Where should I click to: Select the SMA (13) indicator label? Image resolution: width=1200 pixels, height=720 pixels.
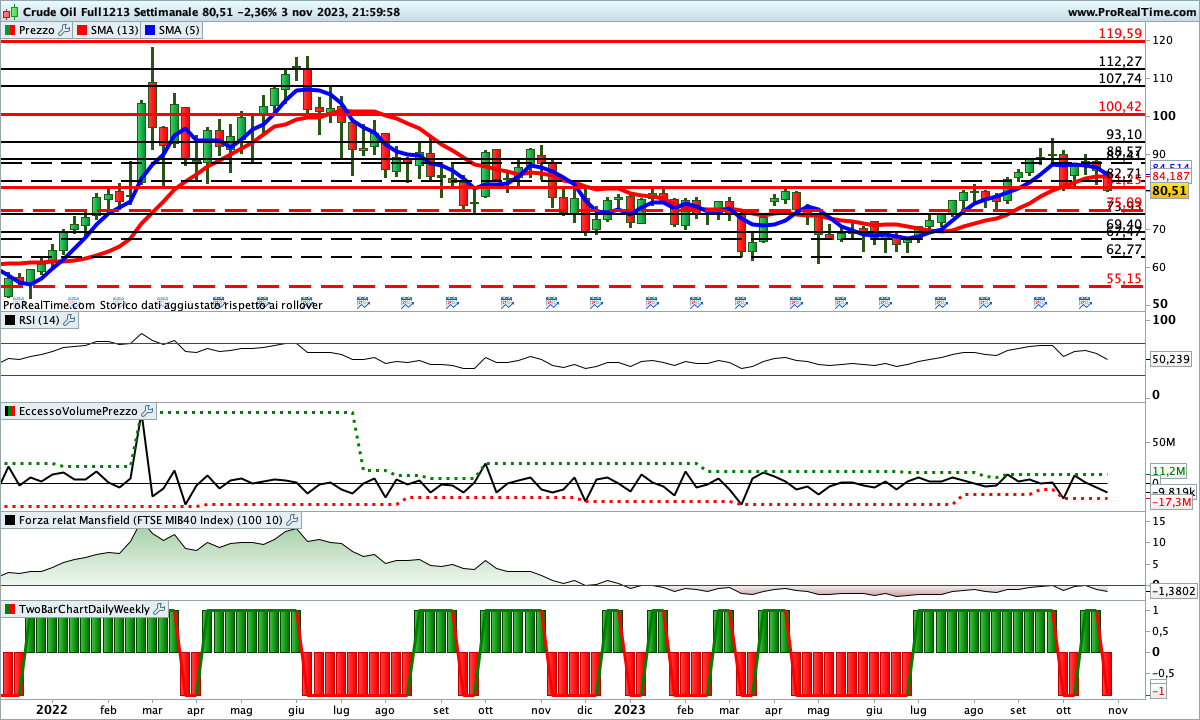pyautogui.click(x=109, y=31)
